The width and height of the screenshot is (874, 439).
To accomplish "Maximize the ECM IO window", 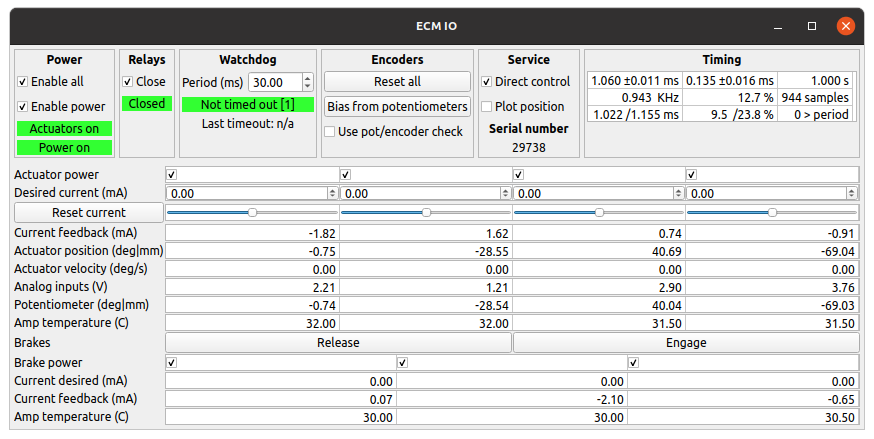I will [x=812, y=26].
